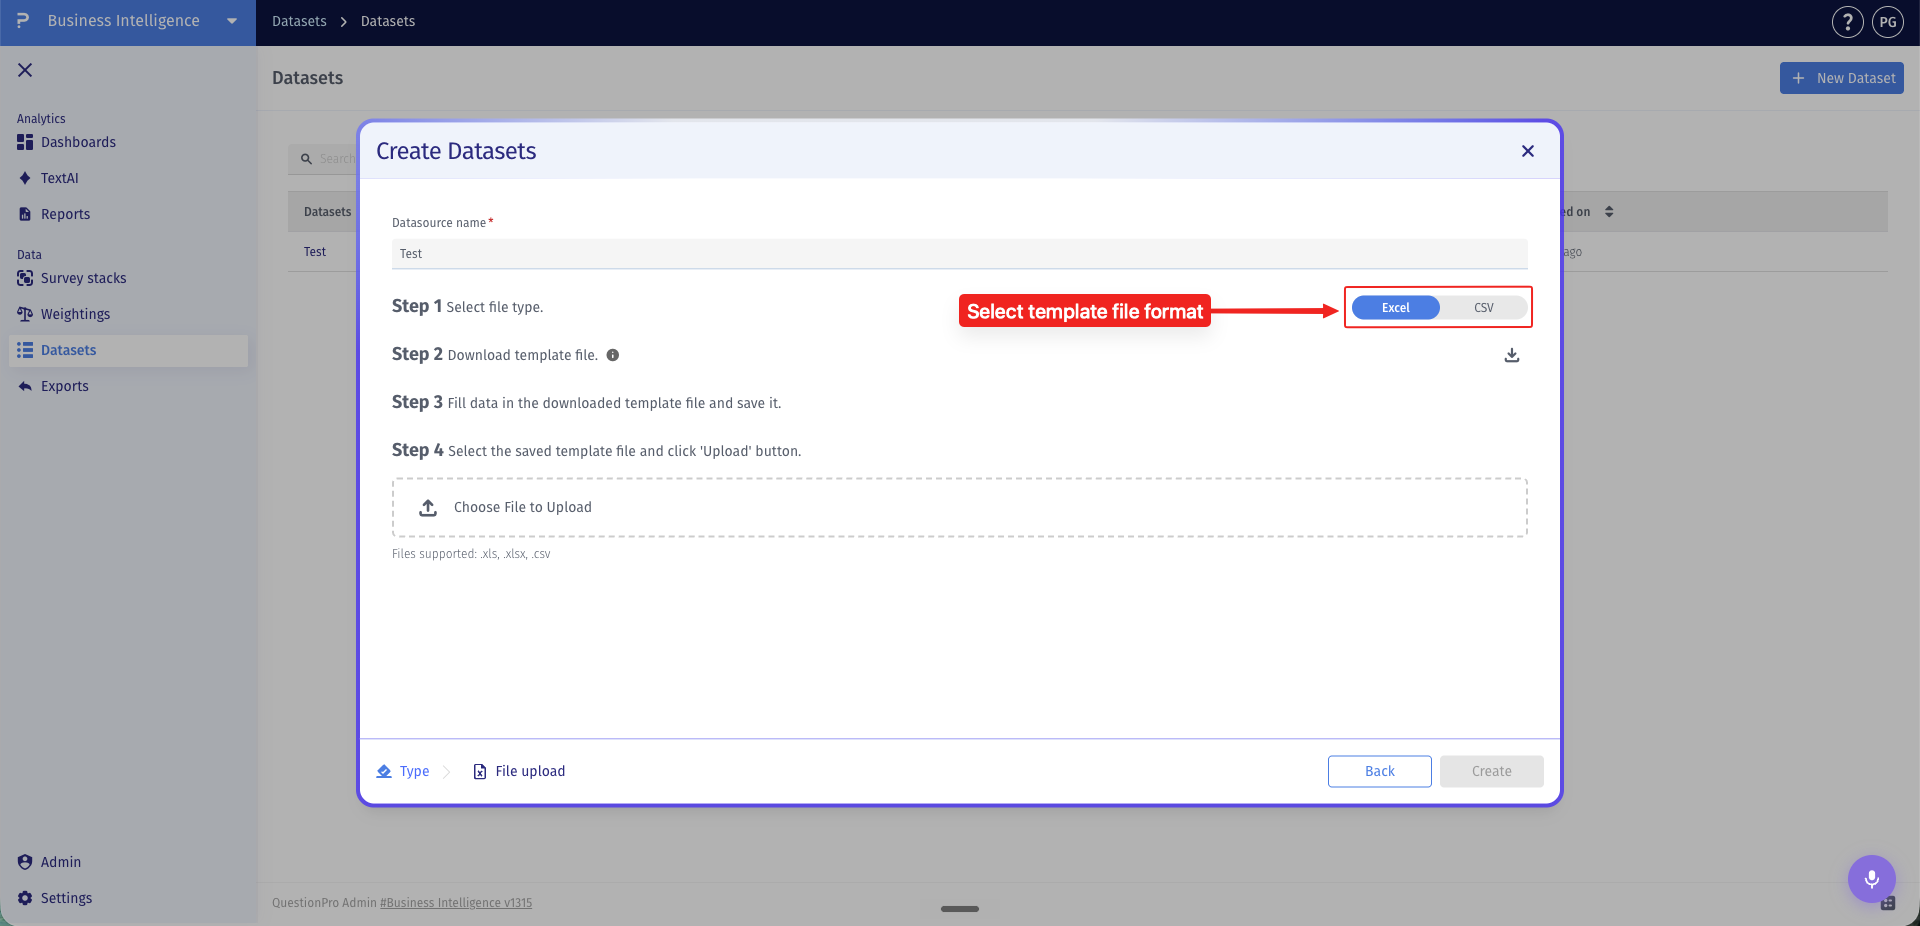The image size is (1920, 926).
Task: Open Weightings section
Action: [x=75, y=314]
